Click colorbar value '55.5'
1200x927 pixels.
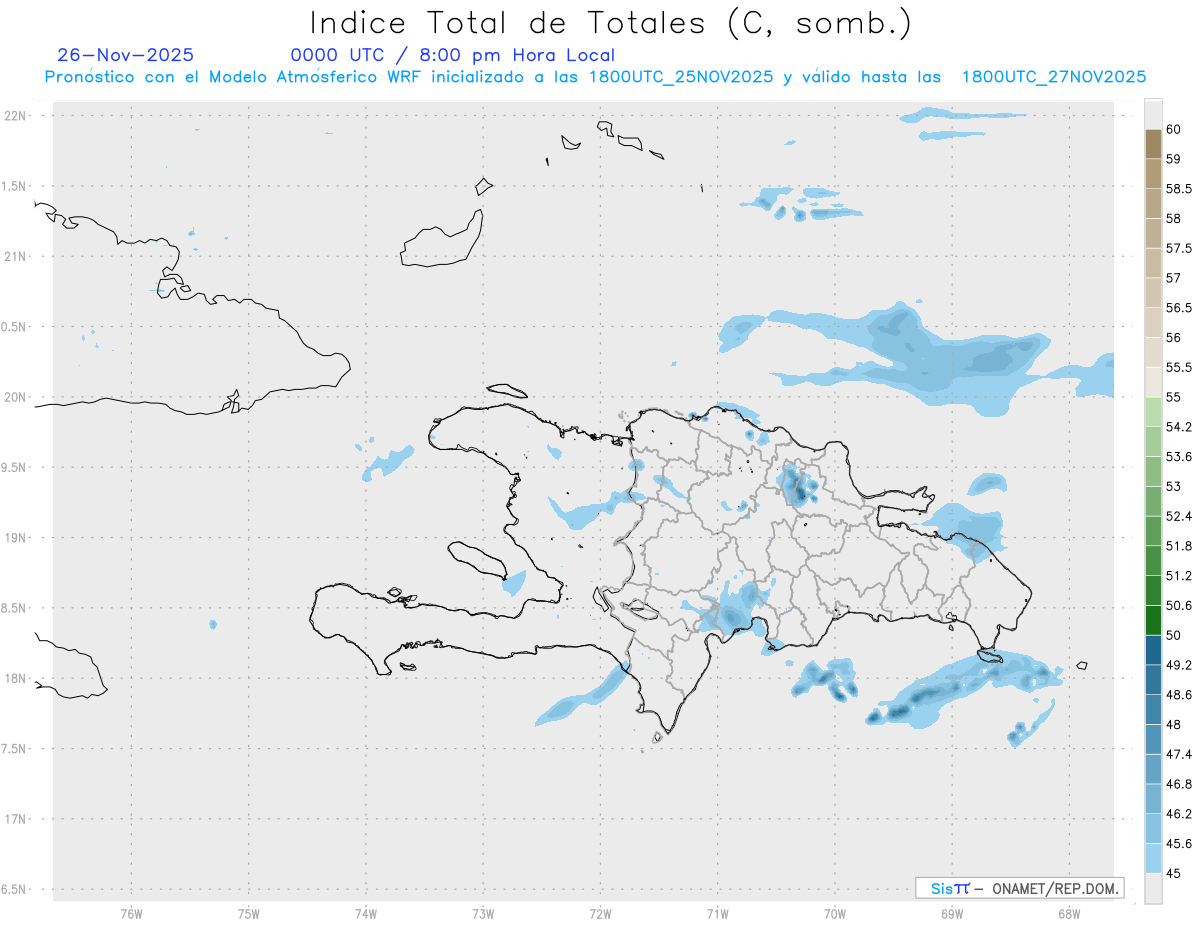[1179, 367]
